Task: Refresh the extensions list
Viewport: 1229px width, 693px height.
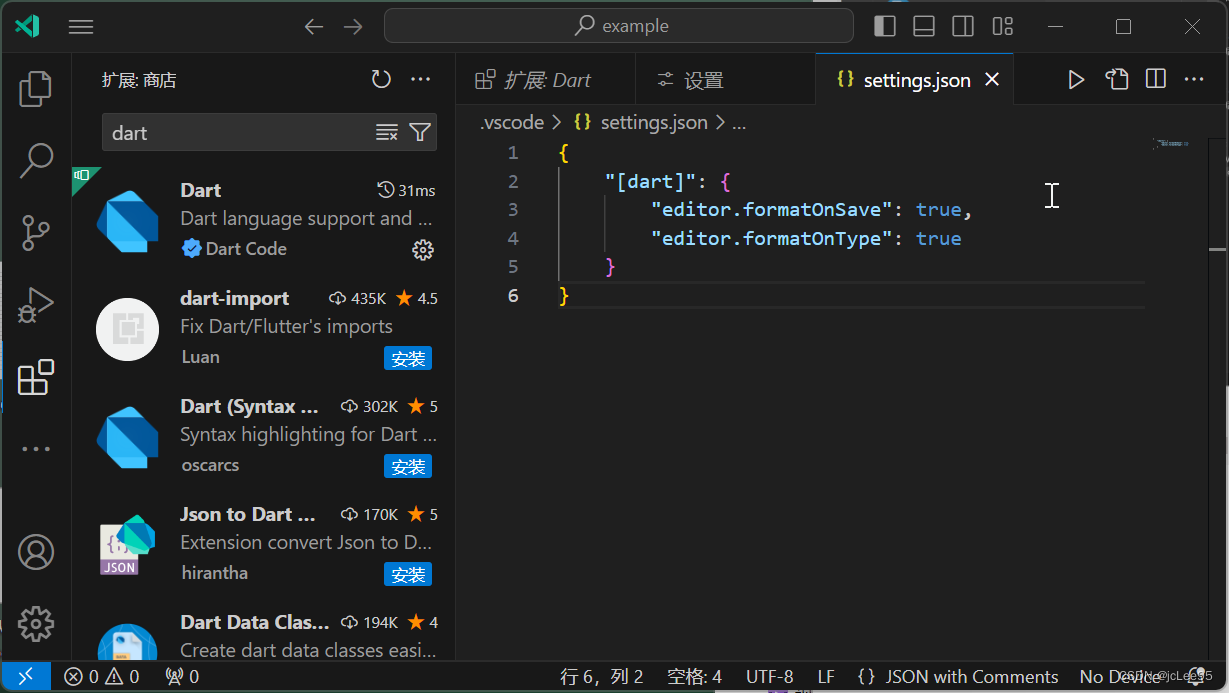Action: (x=381, y=79)
